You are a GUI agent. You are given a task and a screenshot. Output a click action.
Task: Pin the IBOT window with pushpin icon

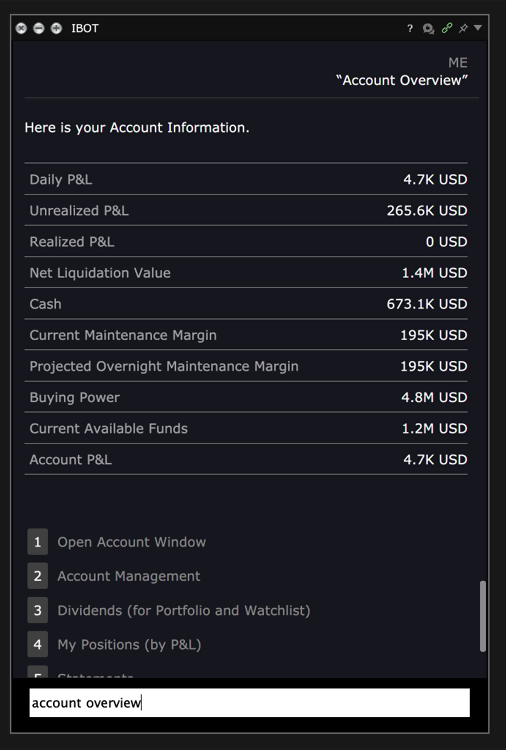point(463,29)
